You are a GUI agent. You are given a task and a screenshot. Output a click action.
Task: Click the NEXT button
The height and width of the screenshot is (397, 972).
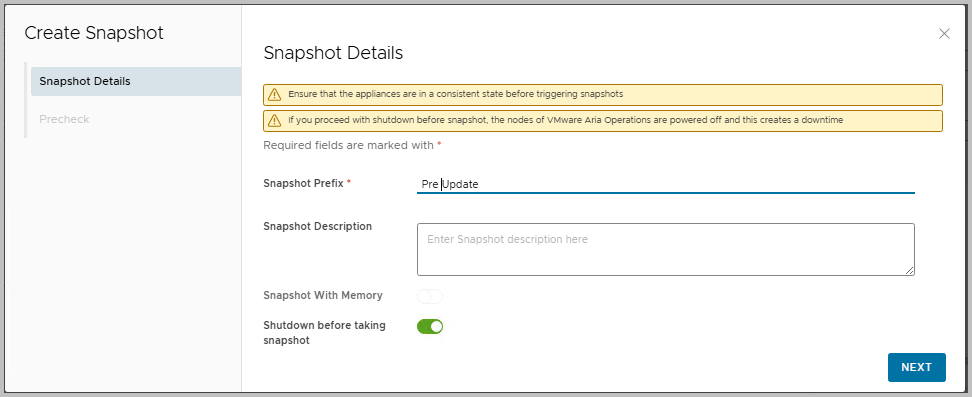(917, 367)
